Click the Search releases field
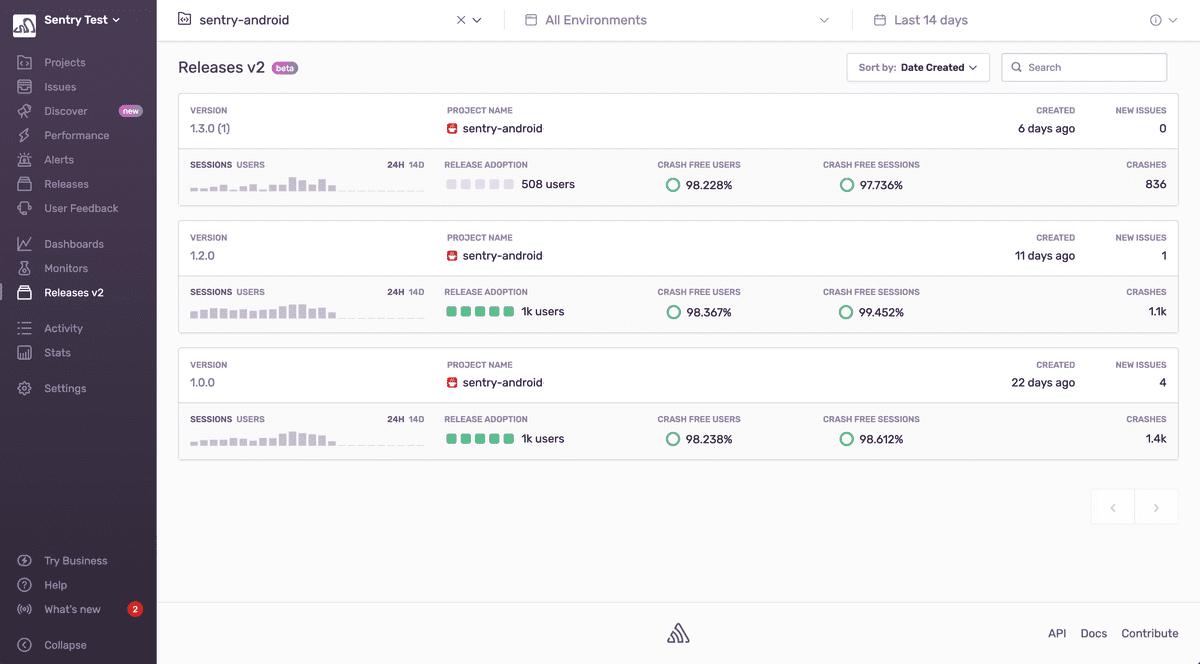1200x664 pixels. [1084, 67]
